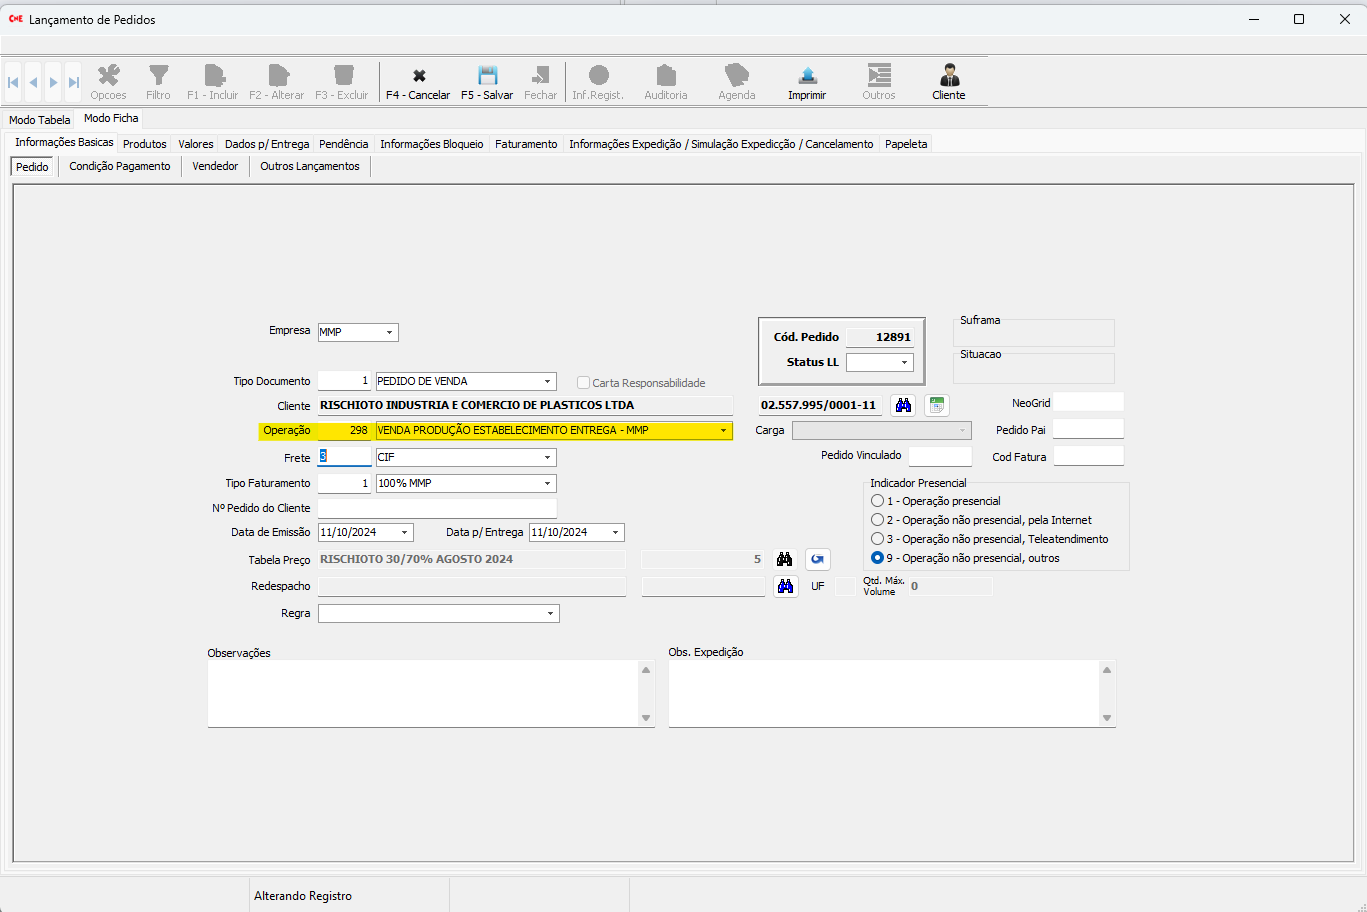Click the F4 - Cancelar toolbar icon

pos(419,77)
